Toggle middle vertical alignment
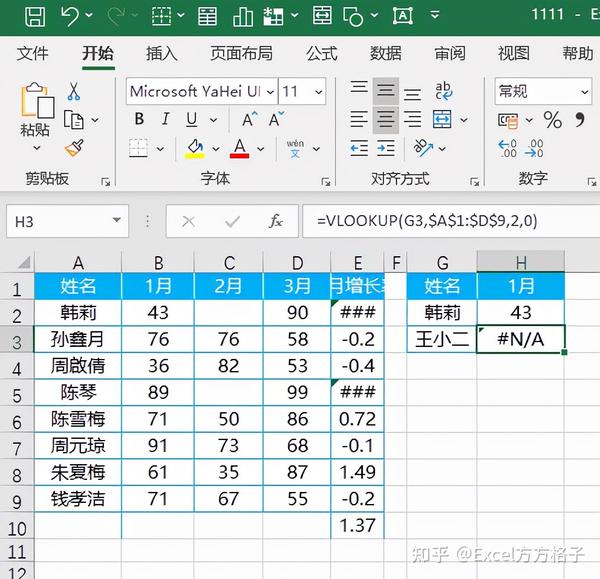Image resolution: width=600 pixels, height=579 pixels. point(386,91)
